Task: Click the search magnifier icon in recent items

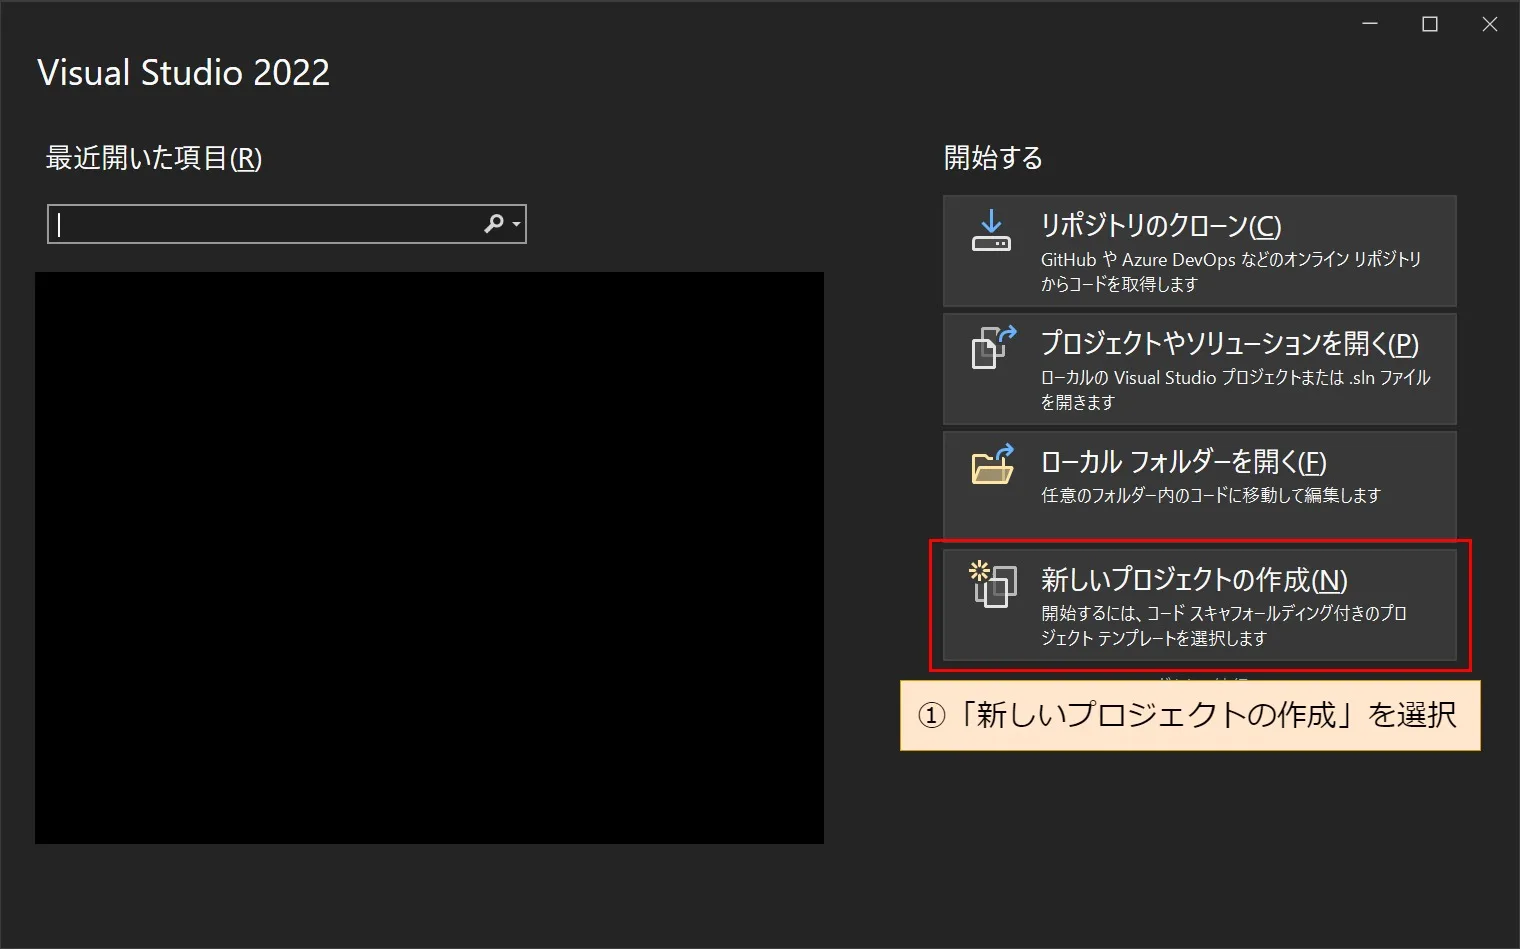Action: pyautogui.click(x=494, y=224)
